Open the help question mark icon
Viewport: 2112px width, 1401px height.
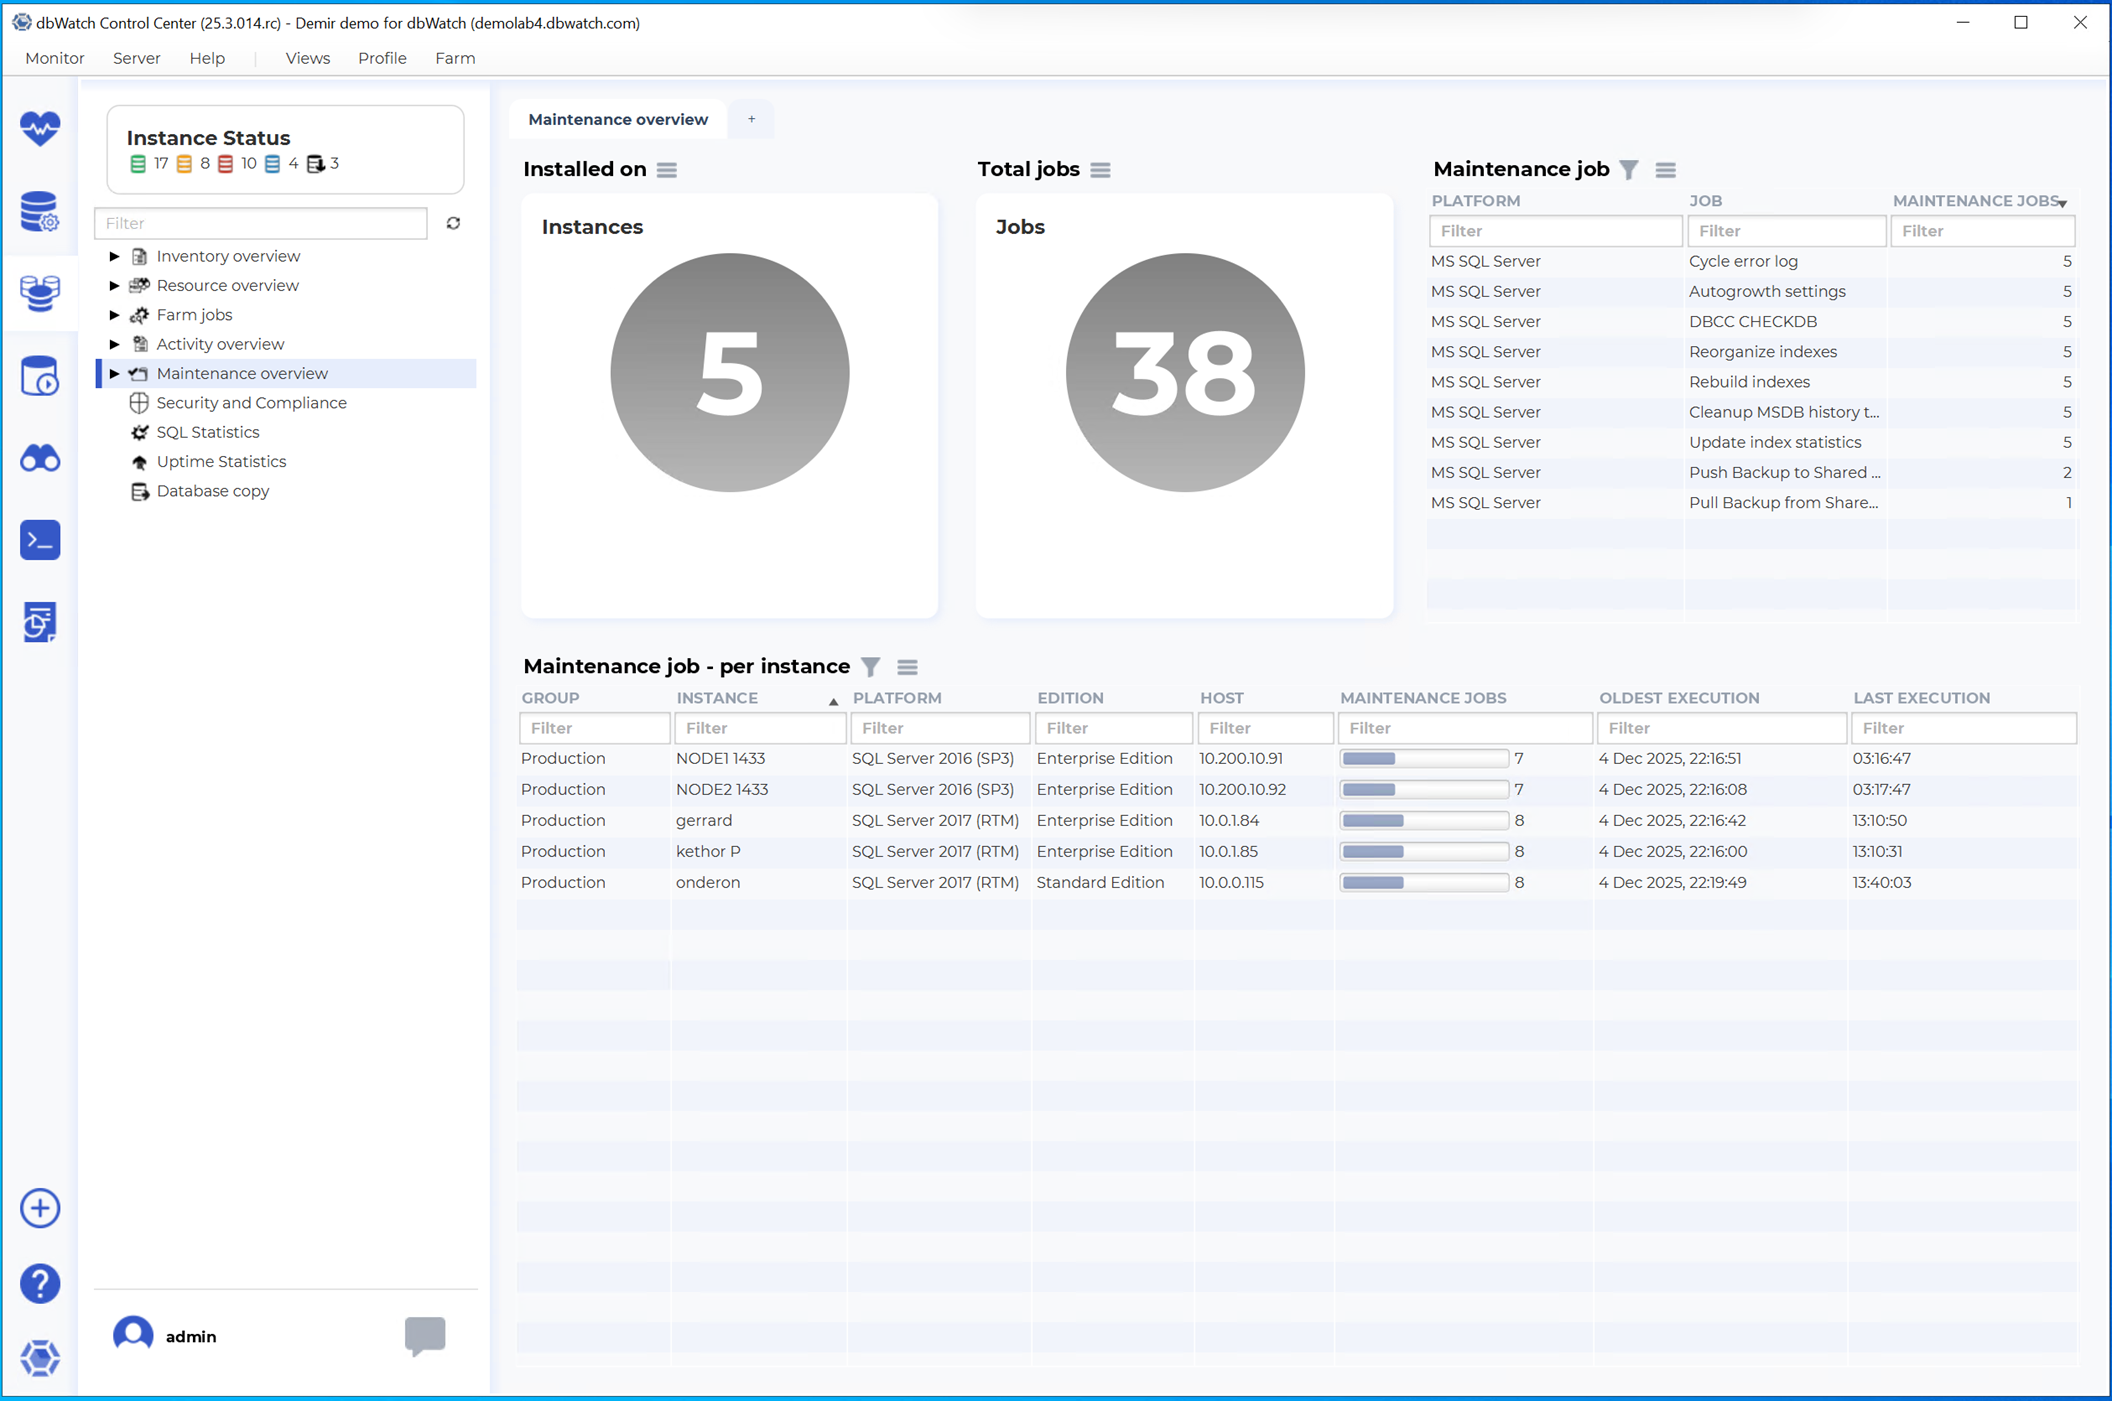pyautogui.click(x=40, y=1283)
